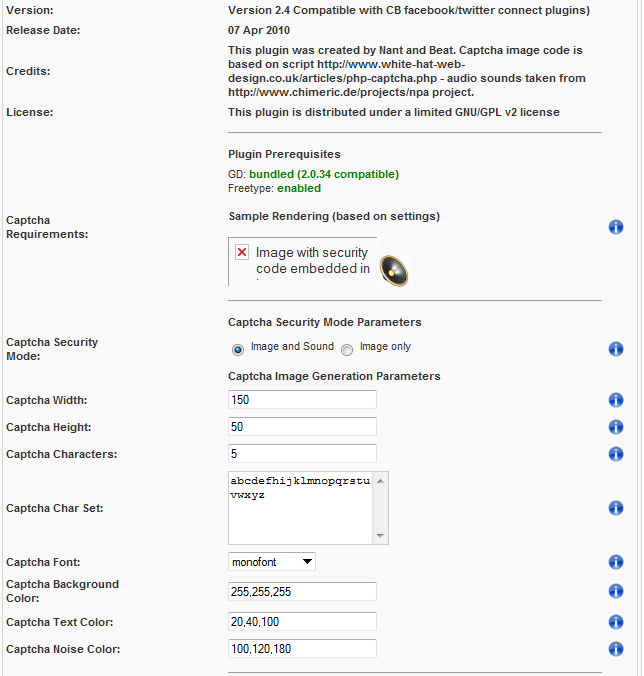Click info icon for Captcha Noise Color
644x676 pixels.
coord(616,649)
